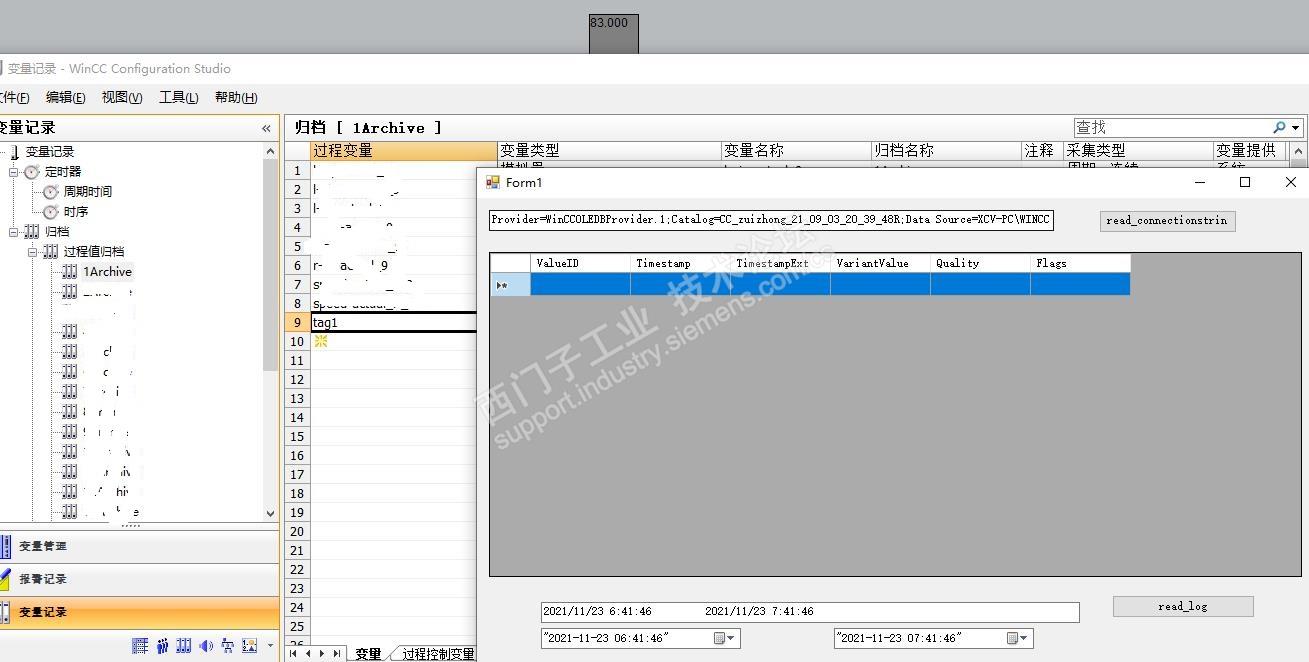Open the search options dropdown arrow
This screenshot has height=662, width=1309.
click(x=1296, y=128)
